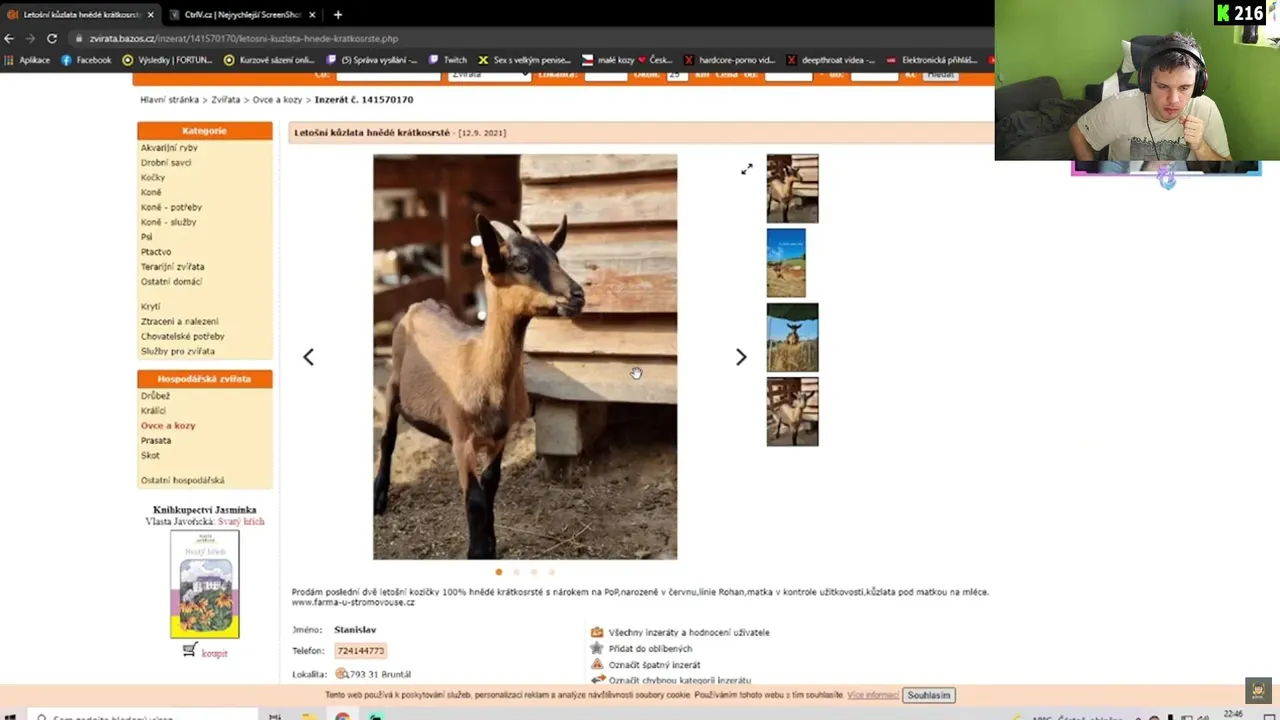The height and width of the screenshot is (720, 1280).
Task: Open the Prasata category
Action: pyautogui.click(x=156, y=441)
